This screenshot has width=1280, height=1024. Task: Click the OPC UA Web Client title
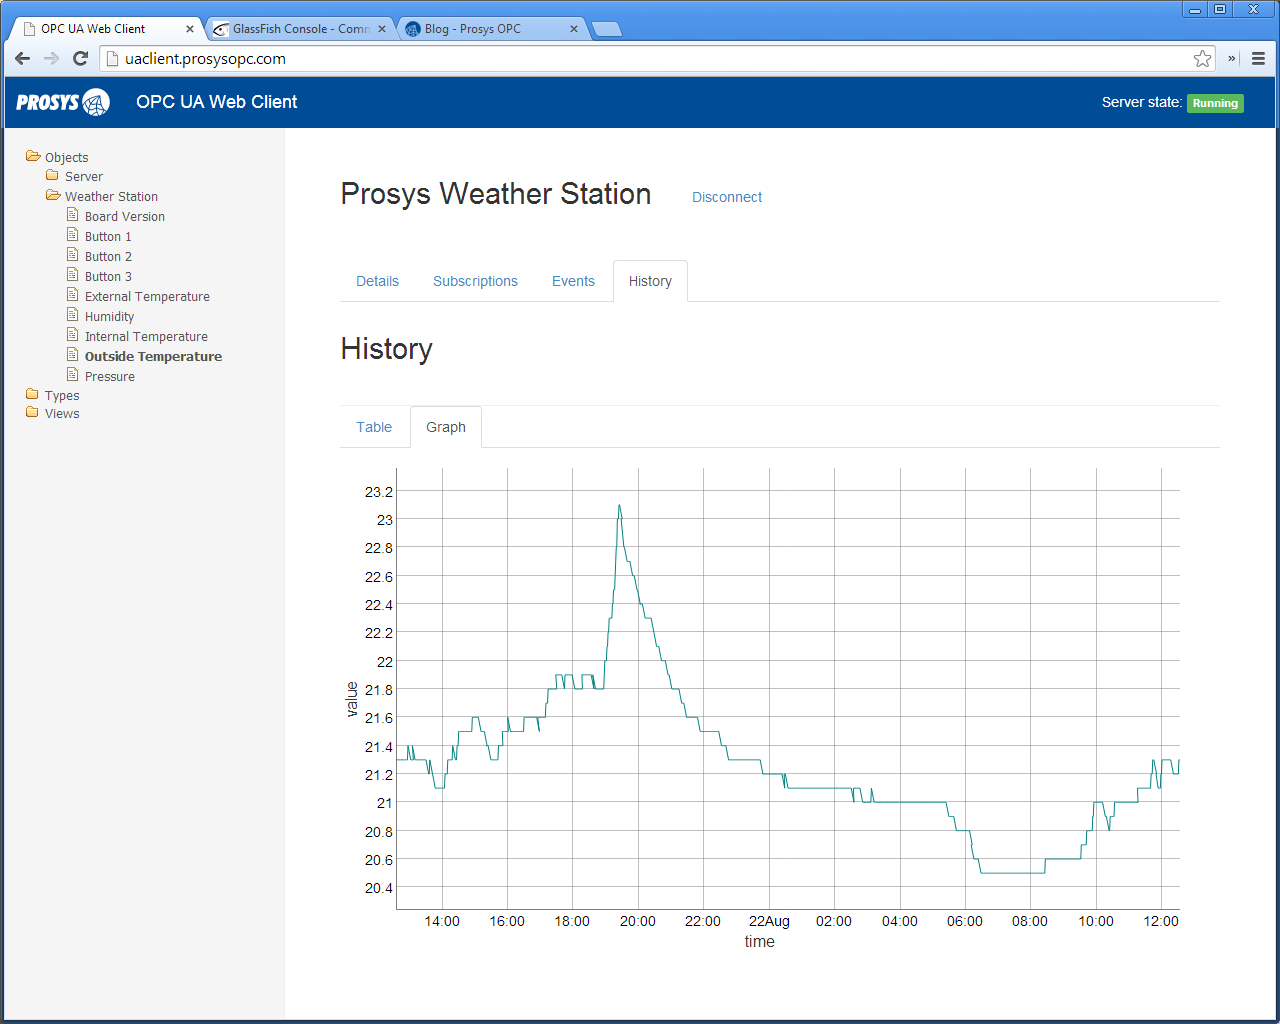(x=216, y=102)
